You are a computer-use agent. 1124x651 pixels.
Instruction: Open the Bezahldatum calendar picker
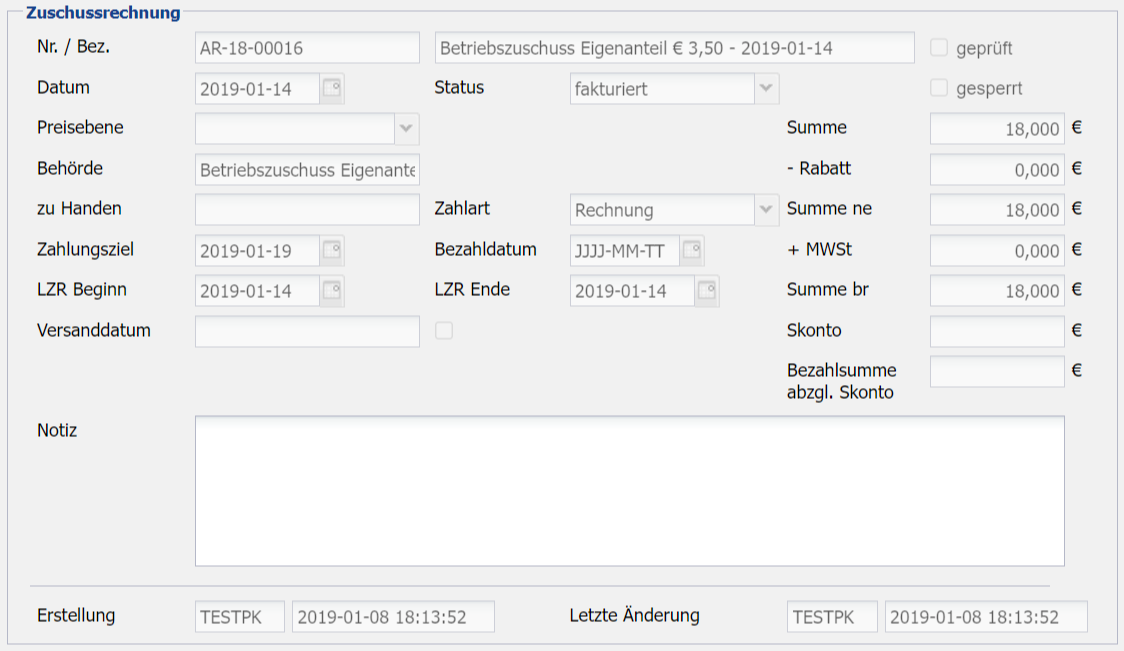coord(692,250)
